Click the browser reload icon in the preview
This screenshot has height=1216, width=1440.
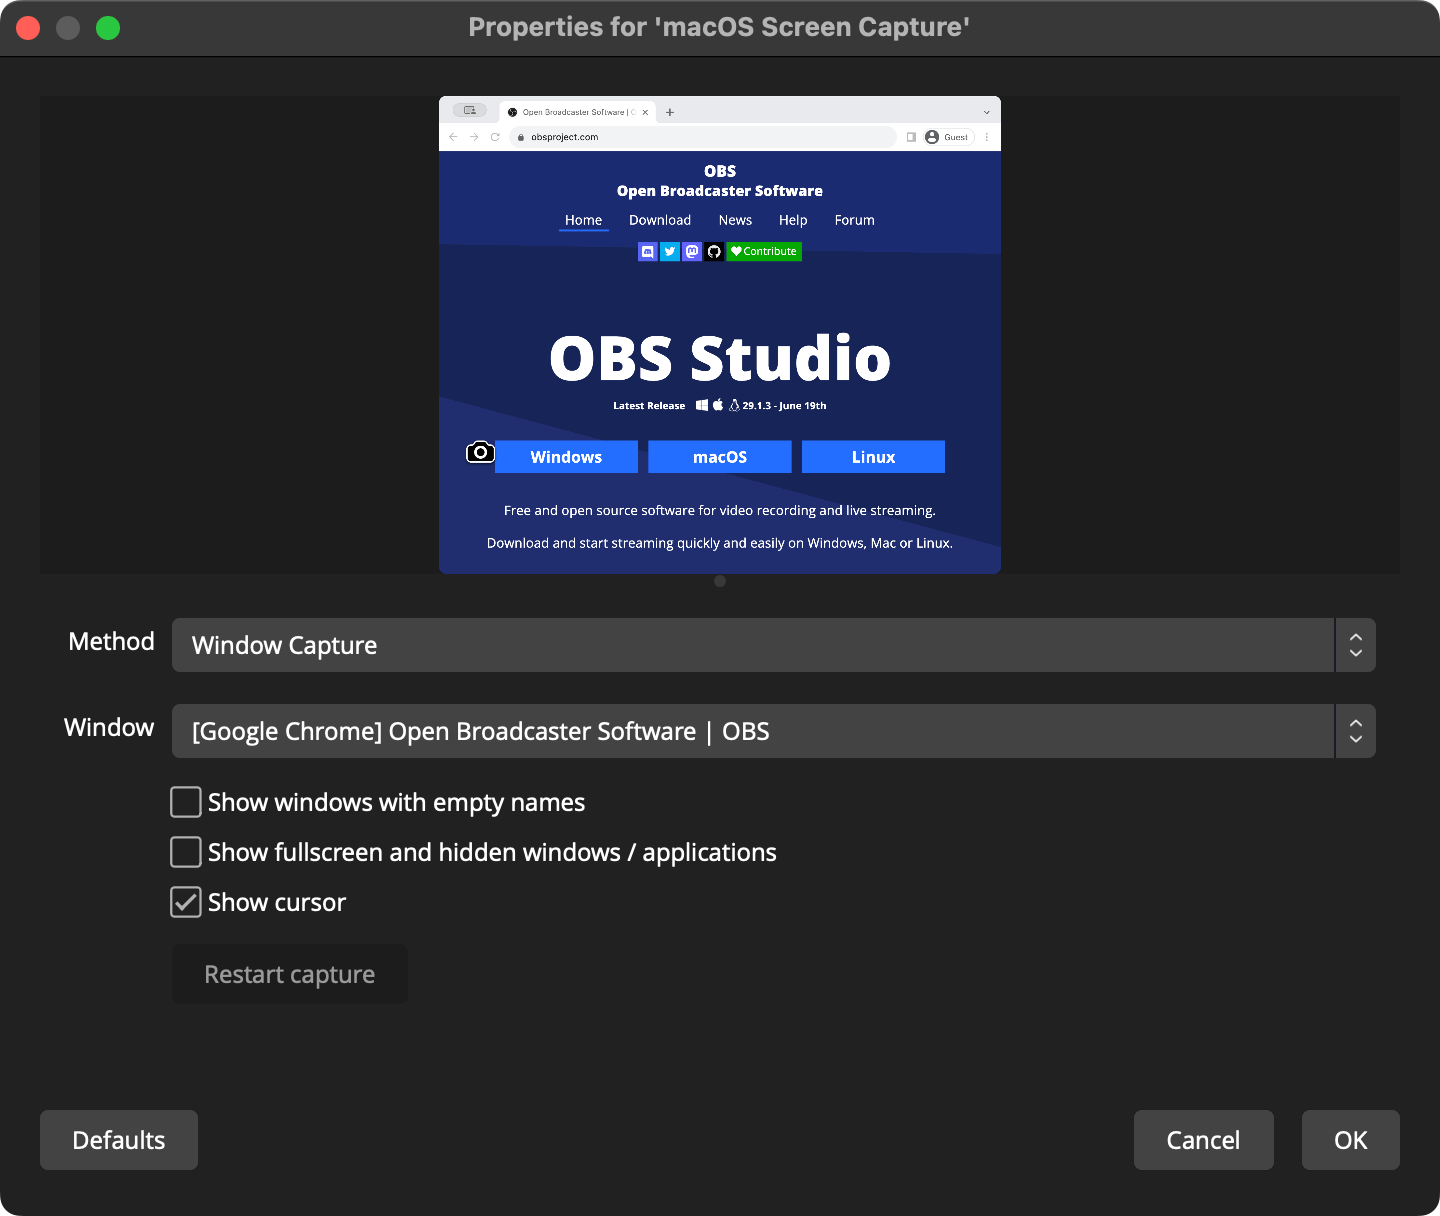pyautogui.click(x=495, y=137)
